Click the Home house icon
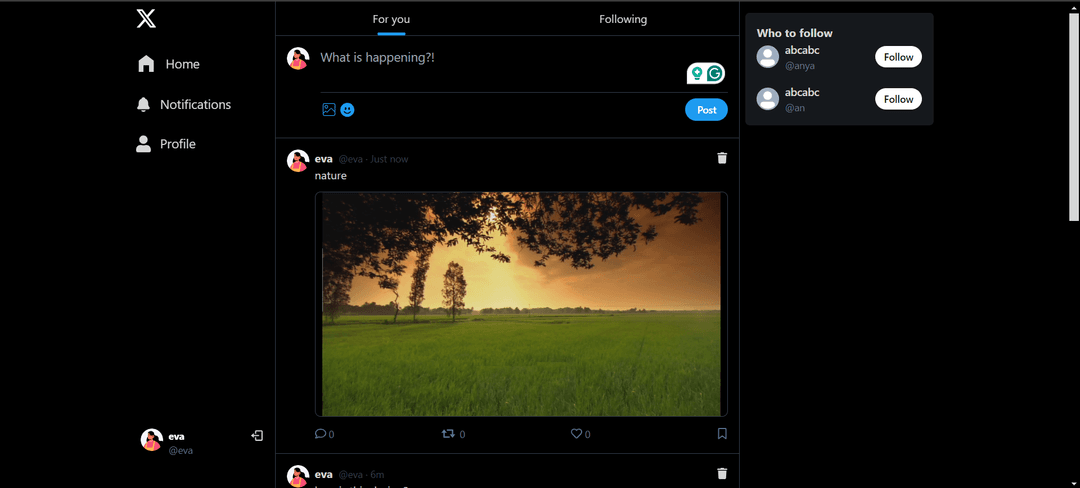 click(146, 64)
